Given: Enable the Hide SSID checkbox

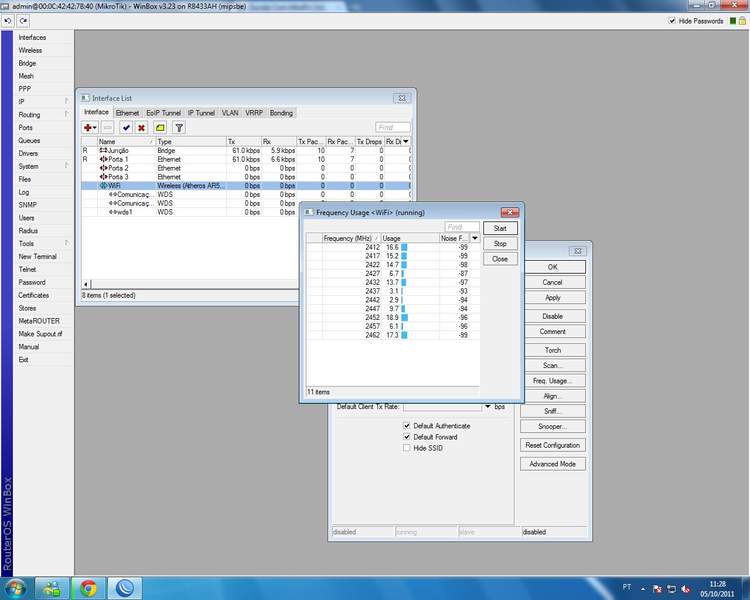Looking at the screenshot, I should pyautogui.click(x=407, y=448).
